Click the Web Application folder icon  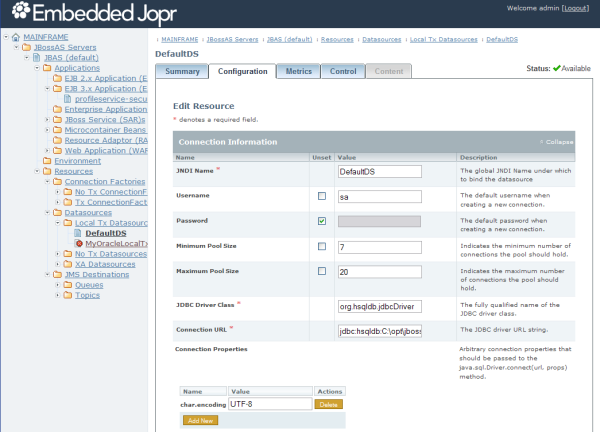click(x=57, y=151)
